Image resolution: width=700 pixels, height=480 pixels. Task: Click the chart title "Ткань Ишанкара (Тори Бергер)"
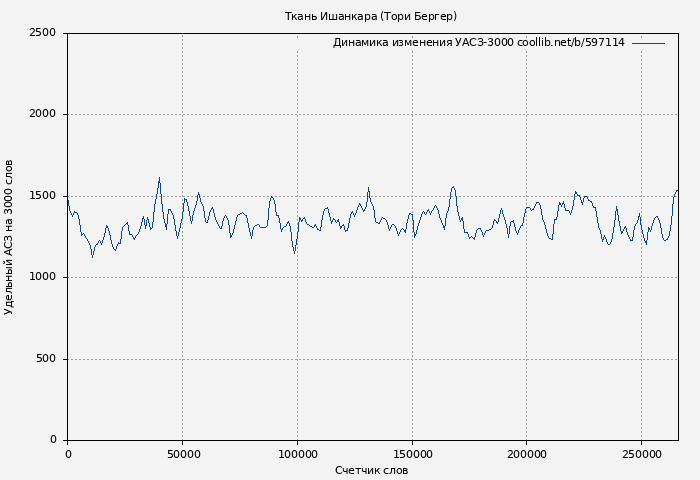(370, 16)
